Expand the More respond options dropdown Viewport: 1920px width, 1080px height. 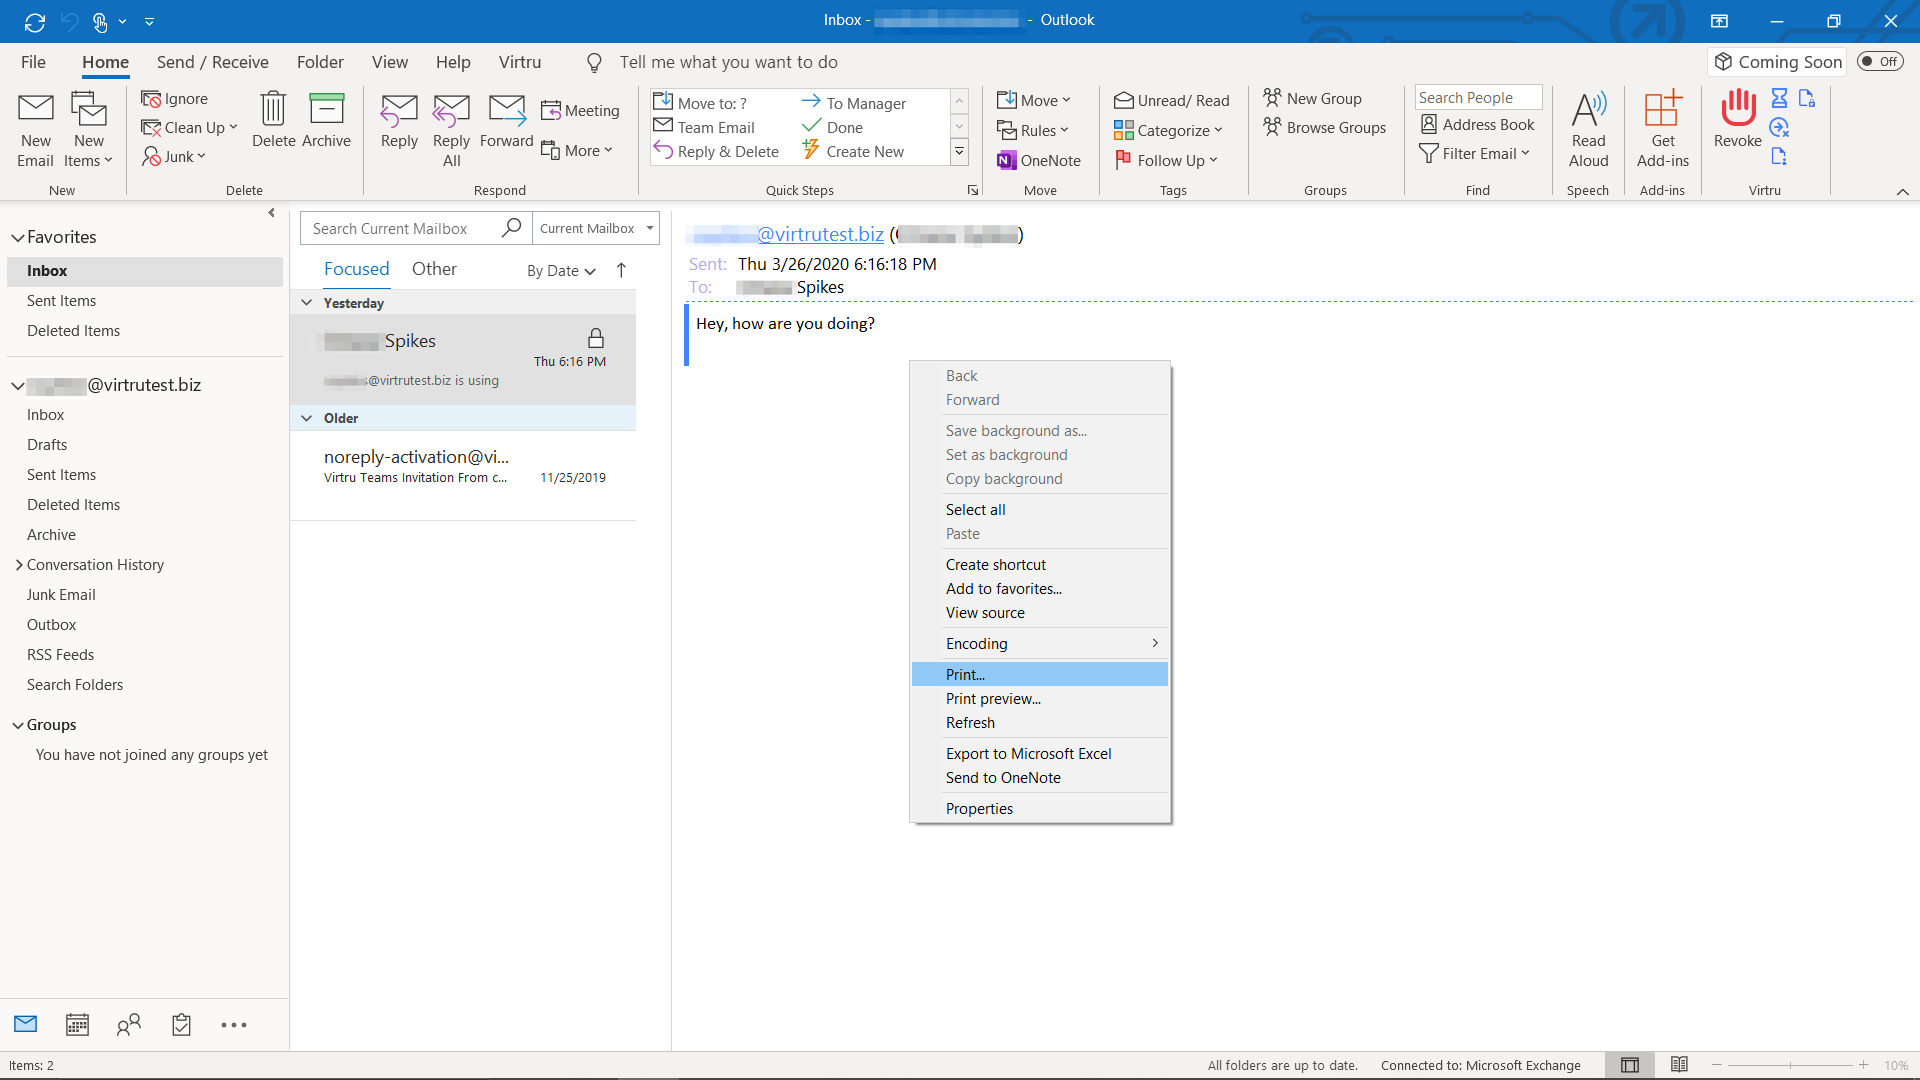[x=577, y=150]
